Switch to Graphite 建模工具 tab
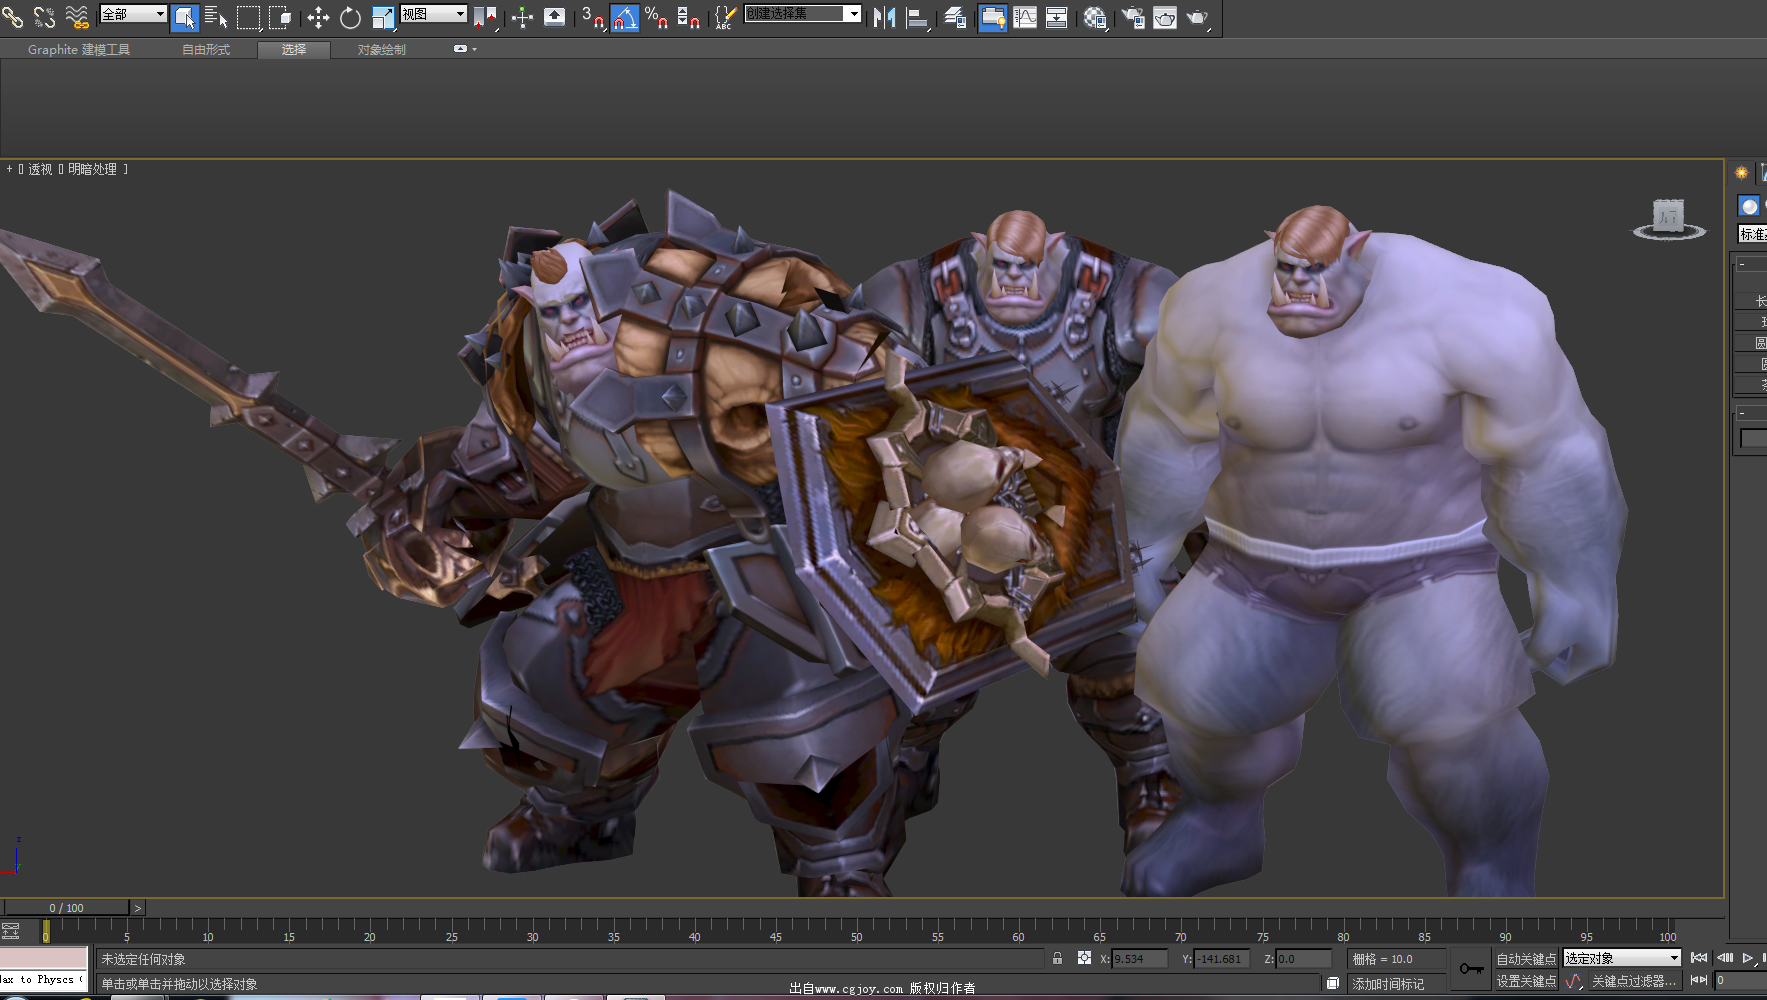 (79, 50)
